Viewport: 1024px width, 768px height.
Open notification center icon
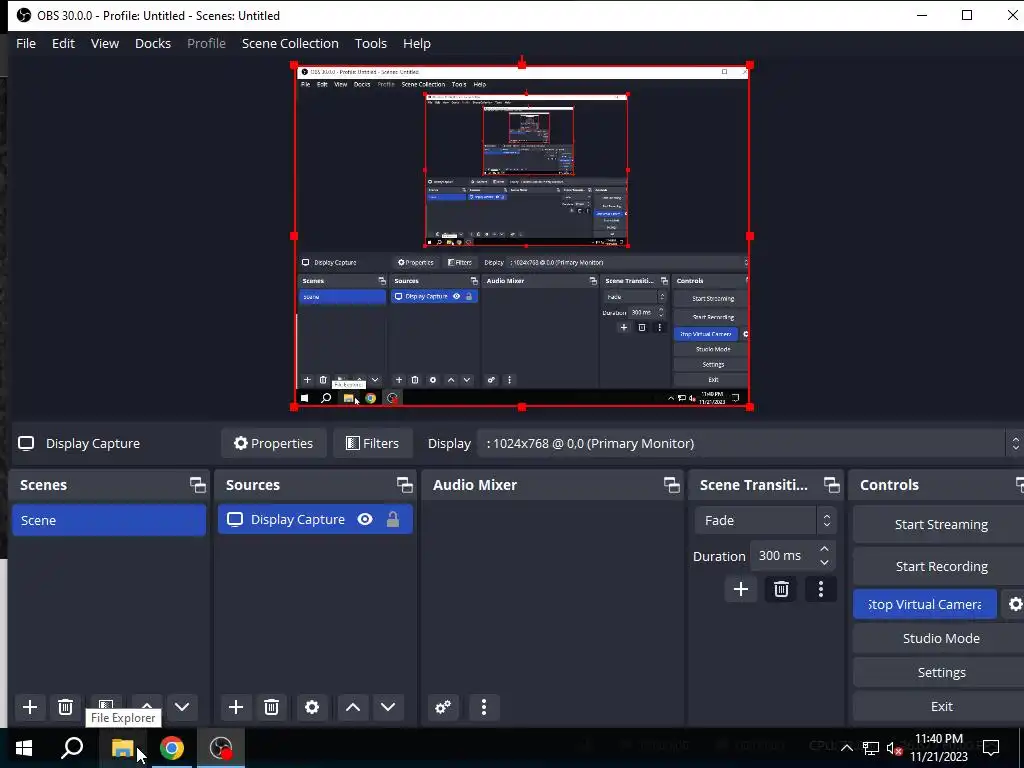pos(991,748)
